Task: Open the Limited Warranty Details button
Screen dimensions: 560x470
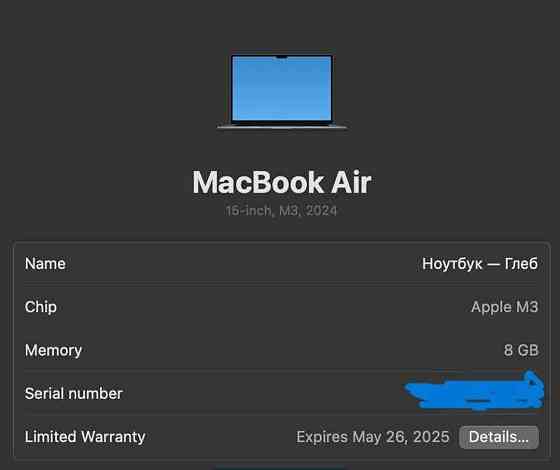Action: 499,437
